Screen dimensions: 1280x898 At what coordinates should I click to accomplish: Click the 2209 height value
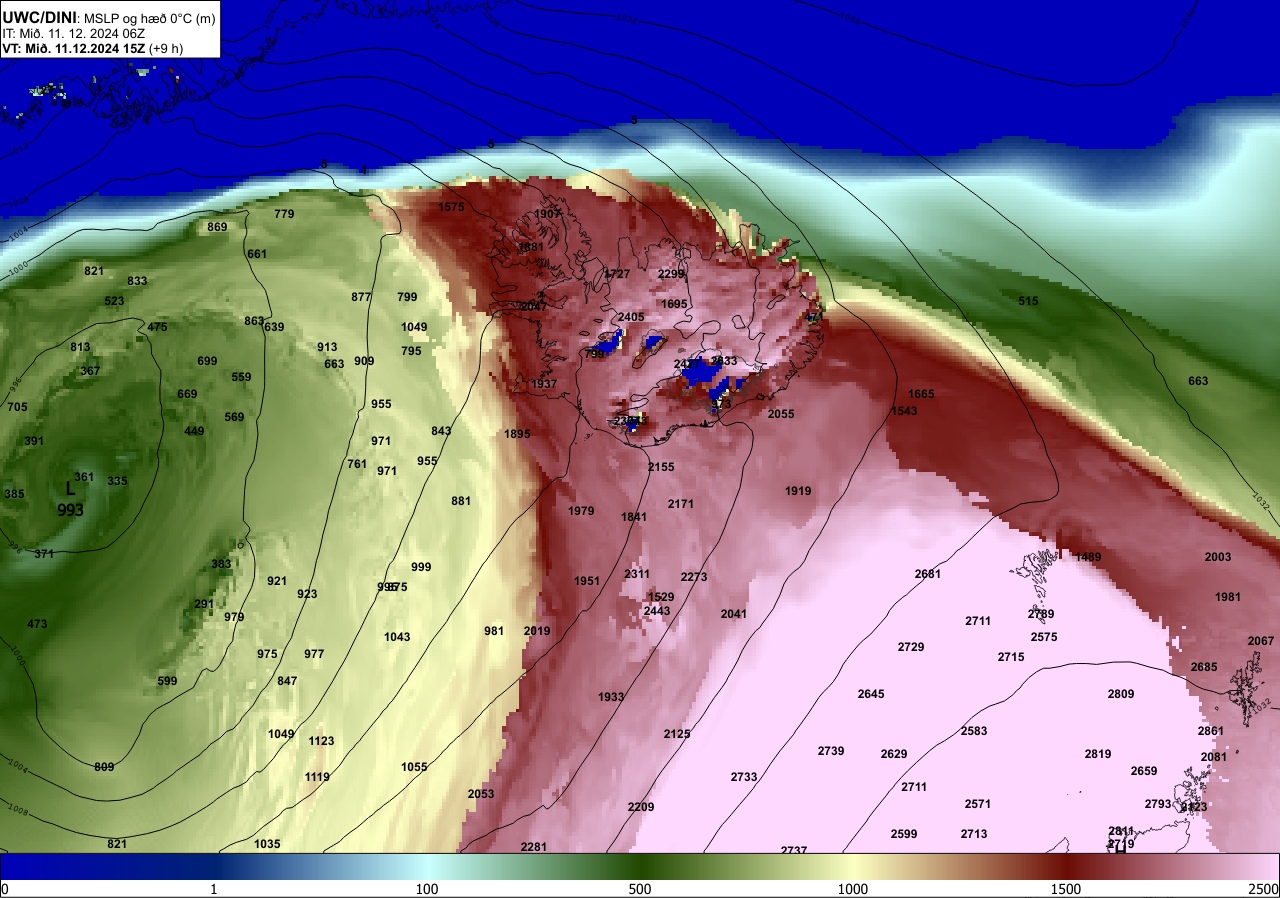click(641, 807)
